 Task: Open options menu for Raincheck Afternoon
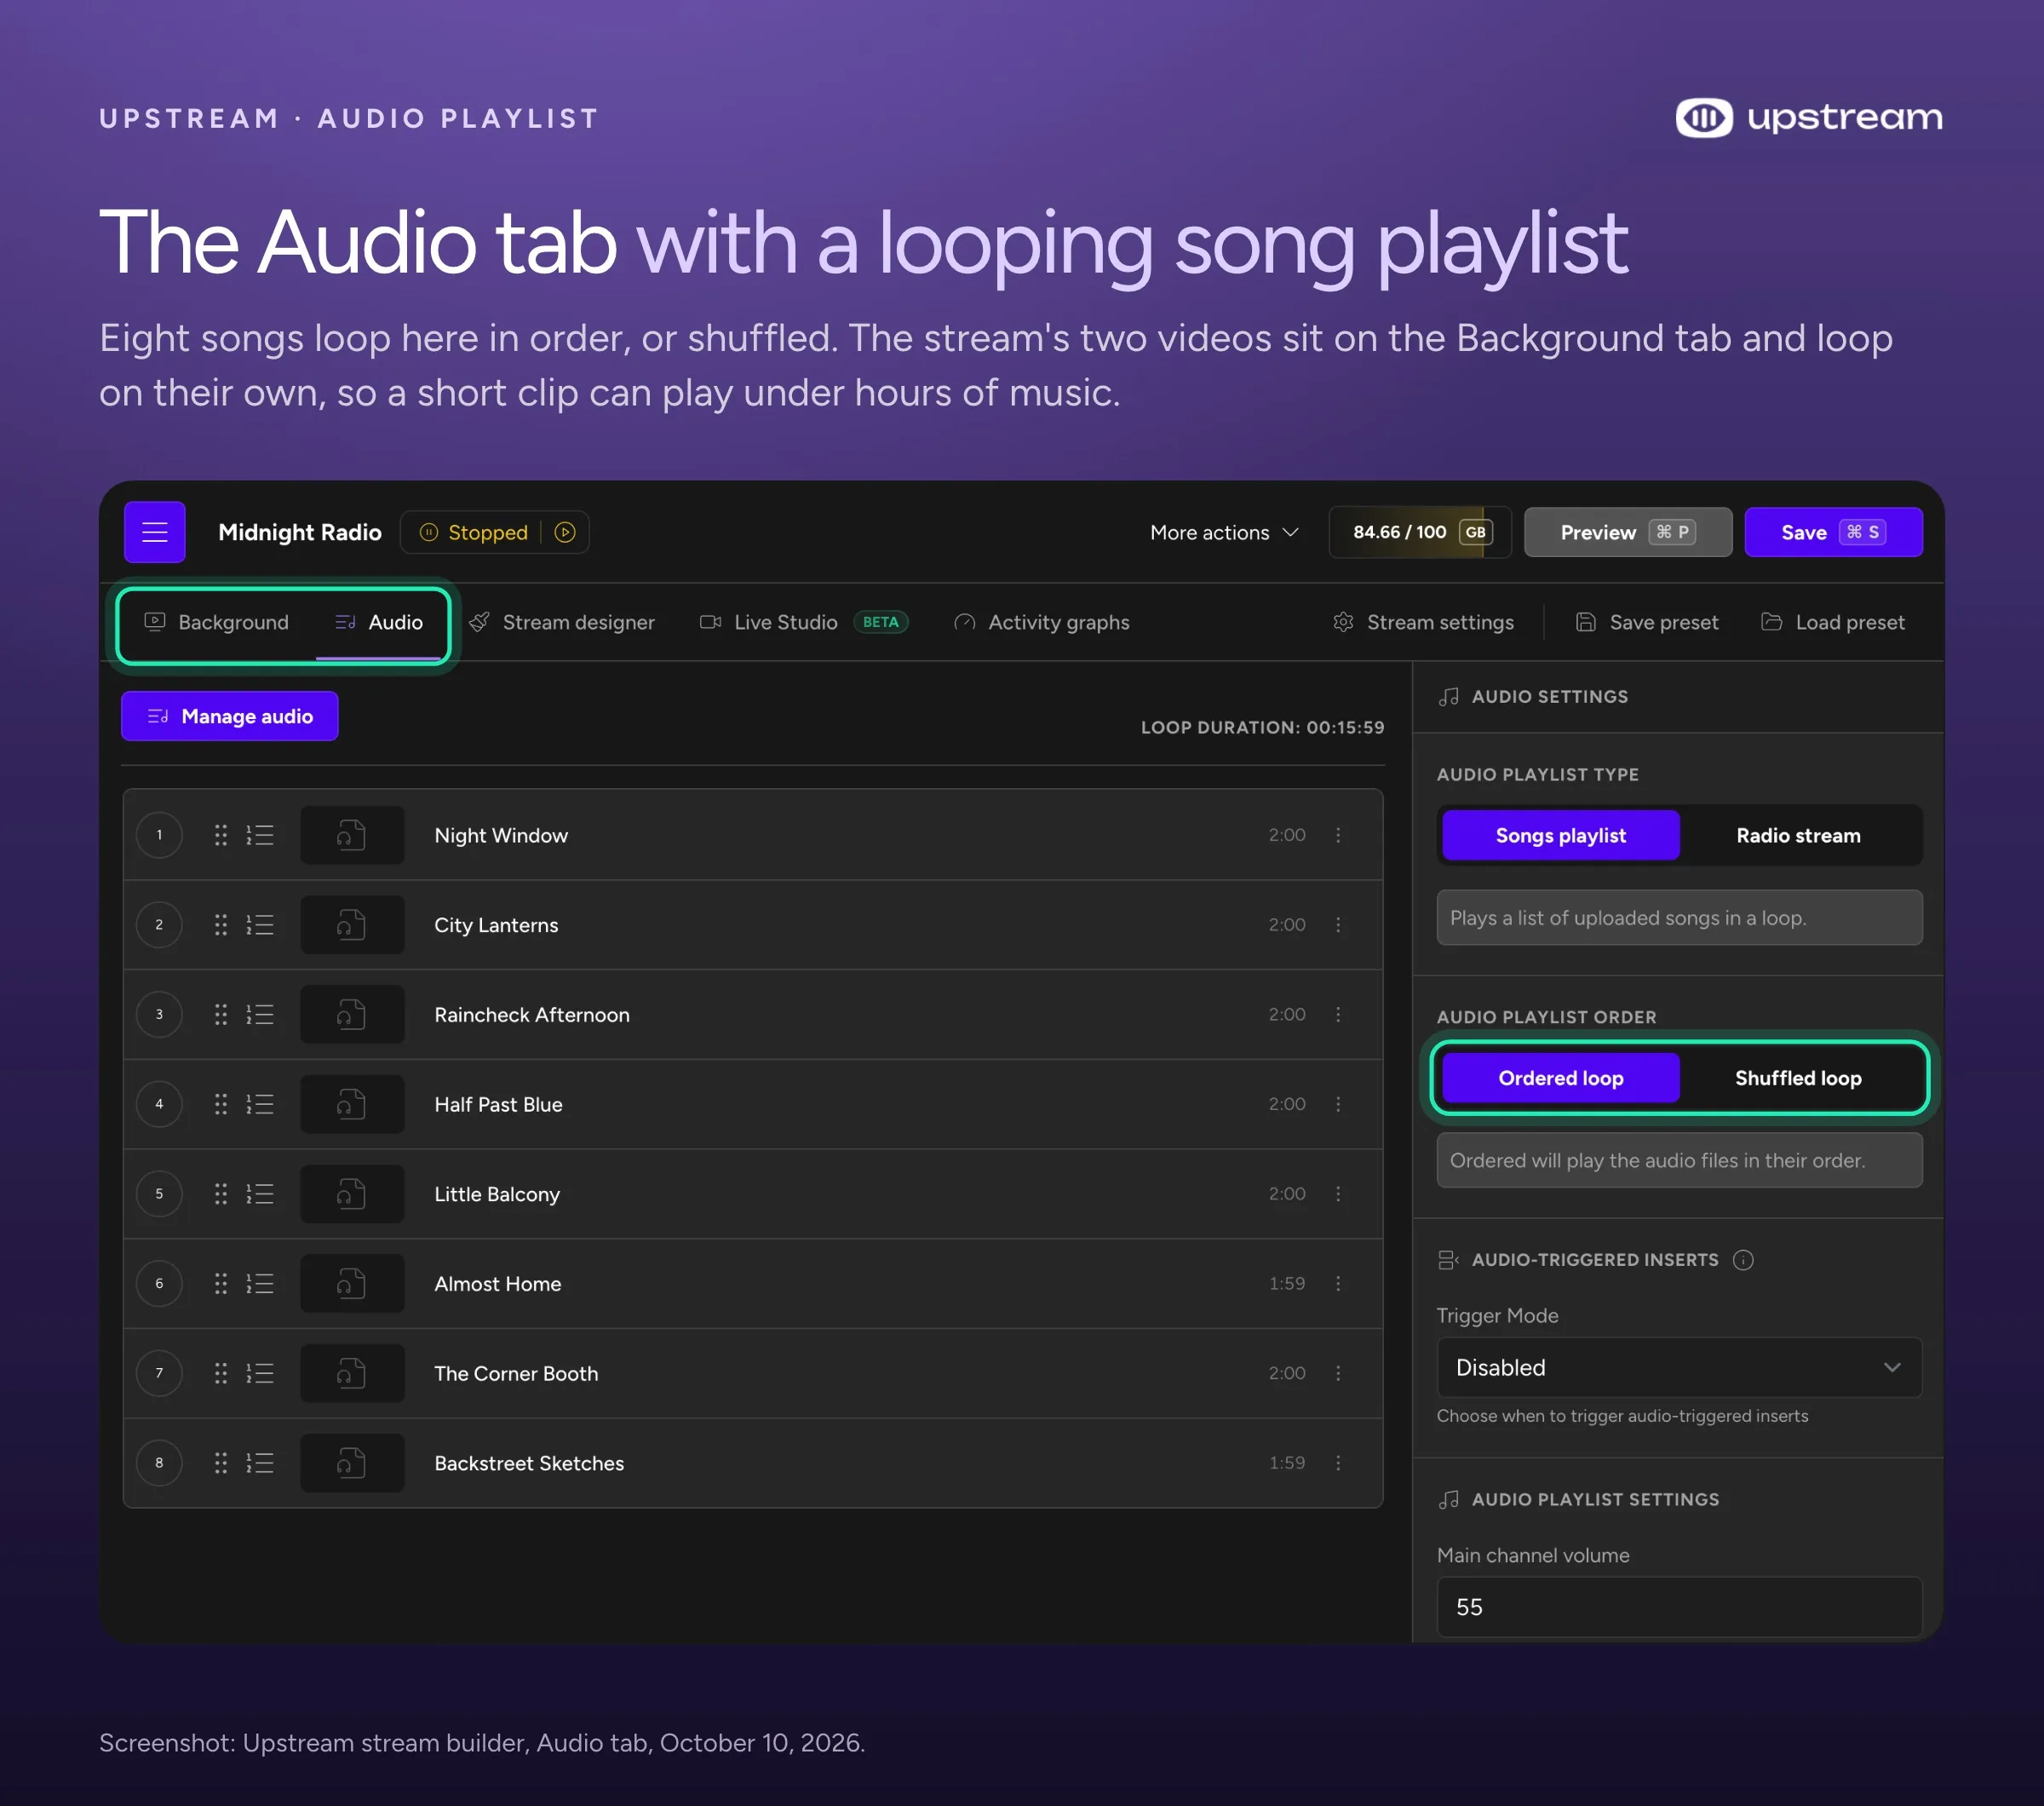[x=1338, y=1014]
